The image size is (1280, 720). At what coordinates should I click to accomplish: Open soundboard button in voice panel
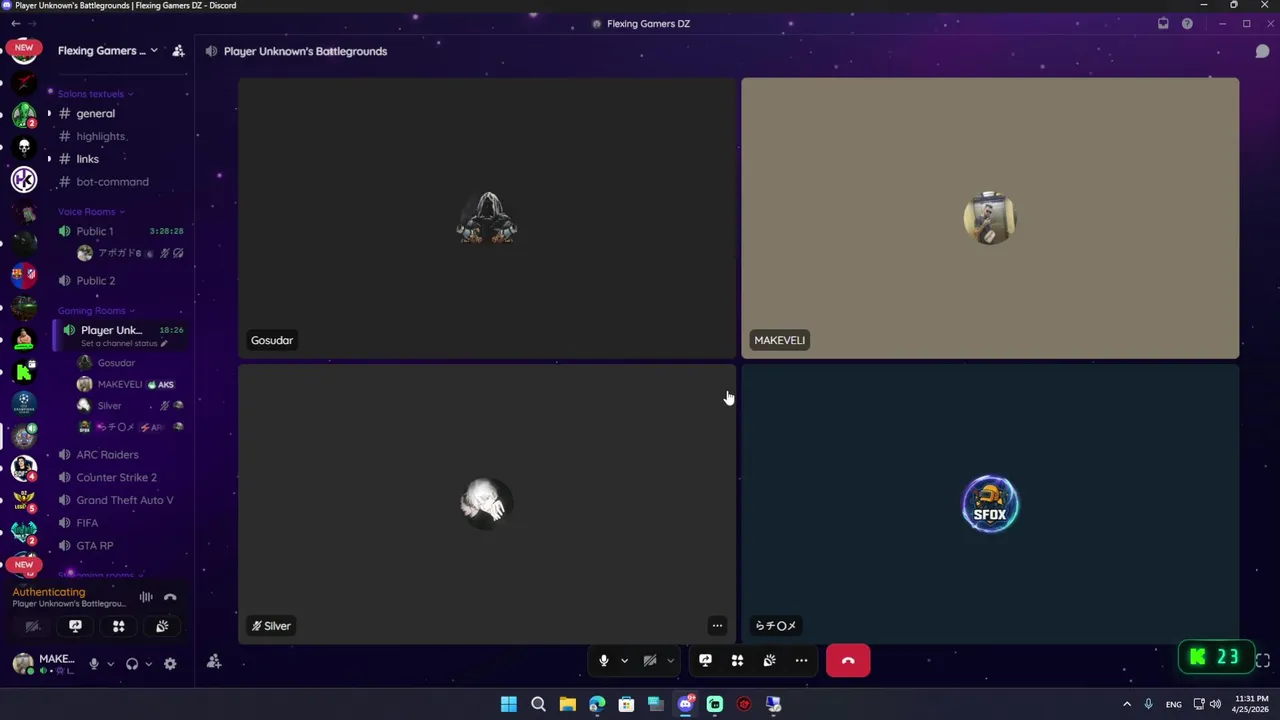(162, 626)
